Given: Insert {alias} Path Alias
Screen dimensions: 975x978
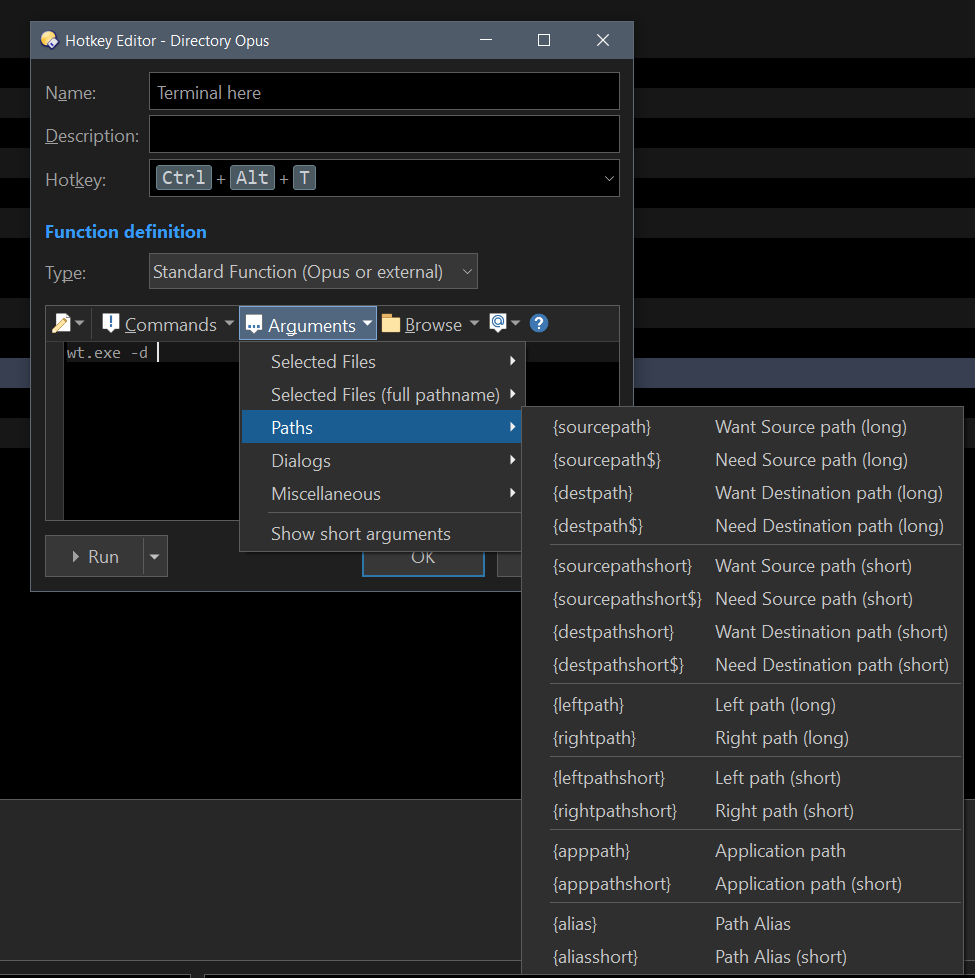Looking at the screenshot, I should [x=742, y=924].
